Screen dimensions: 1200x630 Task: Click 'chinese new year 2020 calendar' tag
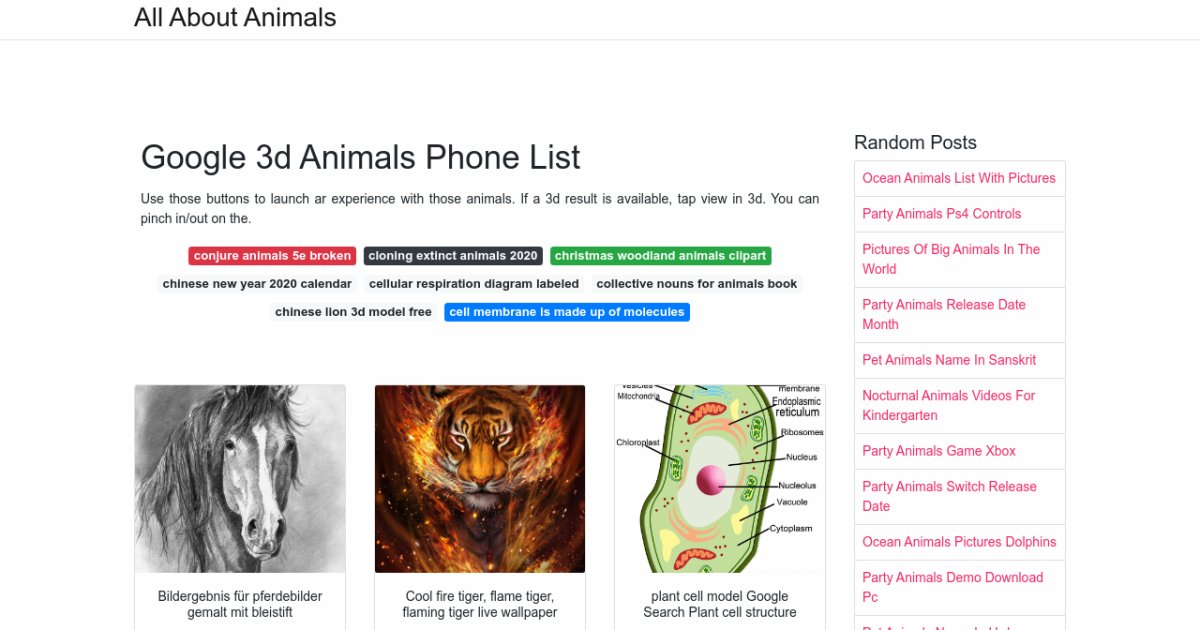point(257,284)
